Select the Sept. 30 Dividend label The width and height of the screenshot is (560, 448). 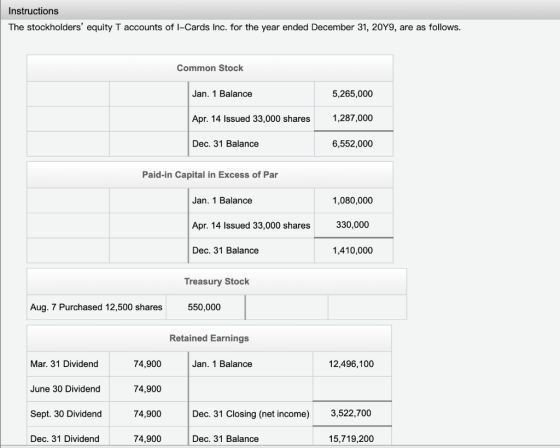pyautogui.click(x=66, y=414)
